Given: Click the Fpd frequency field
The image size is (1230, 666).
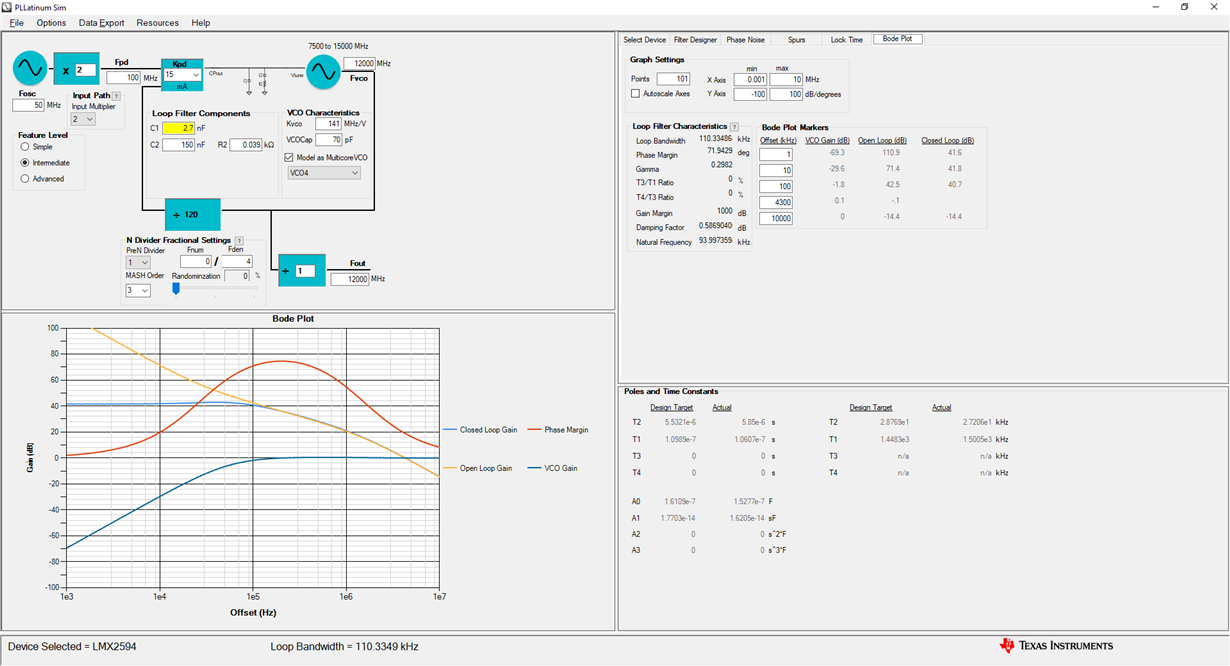Looking at the screenshot, I should point(122,77).
